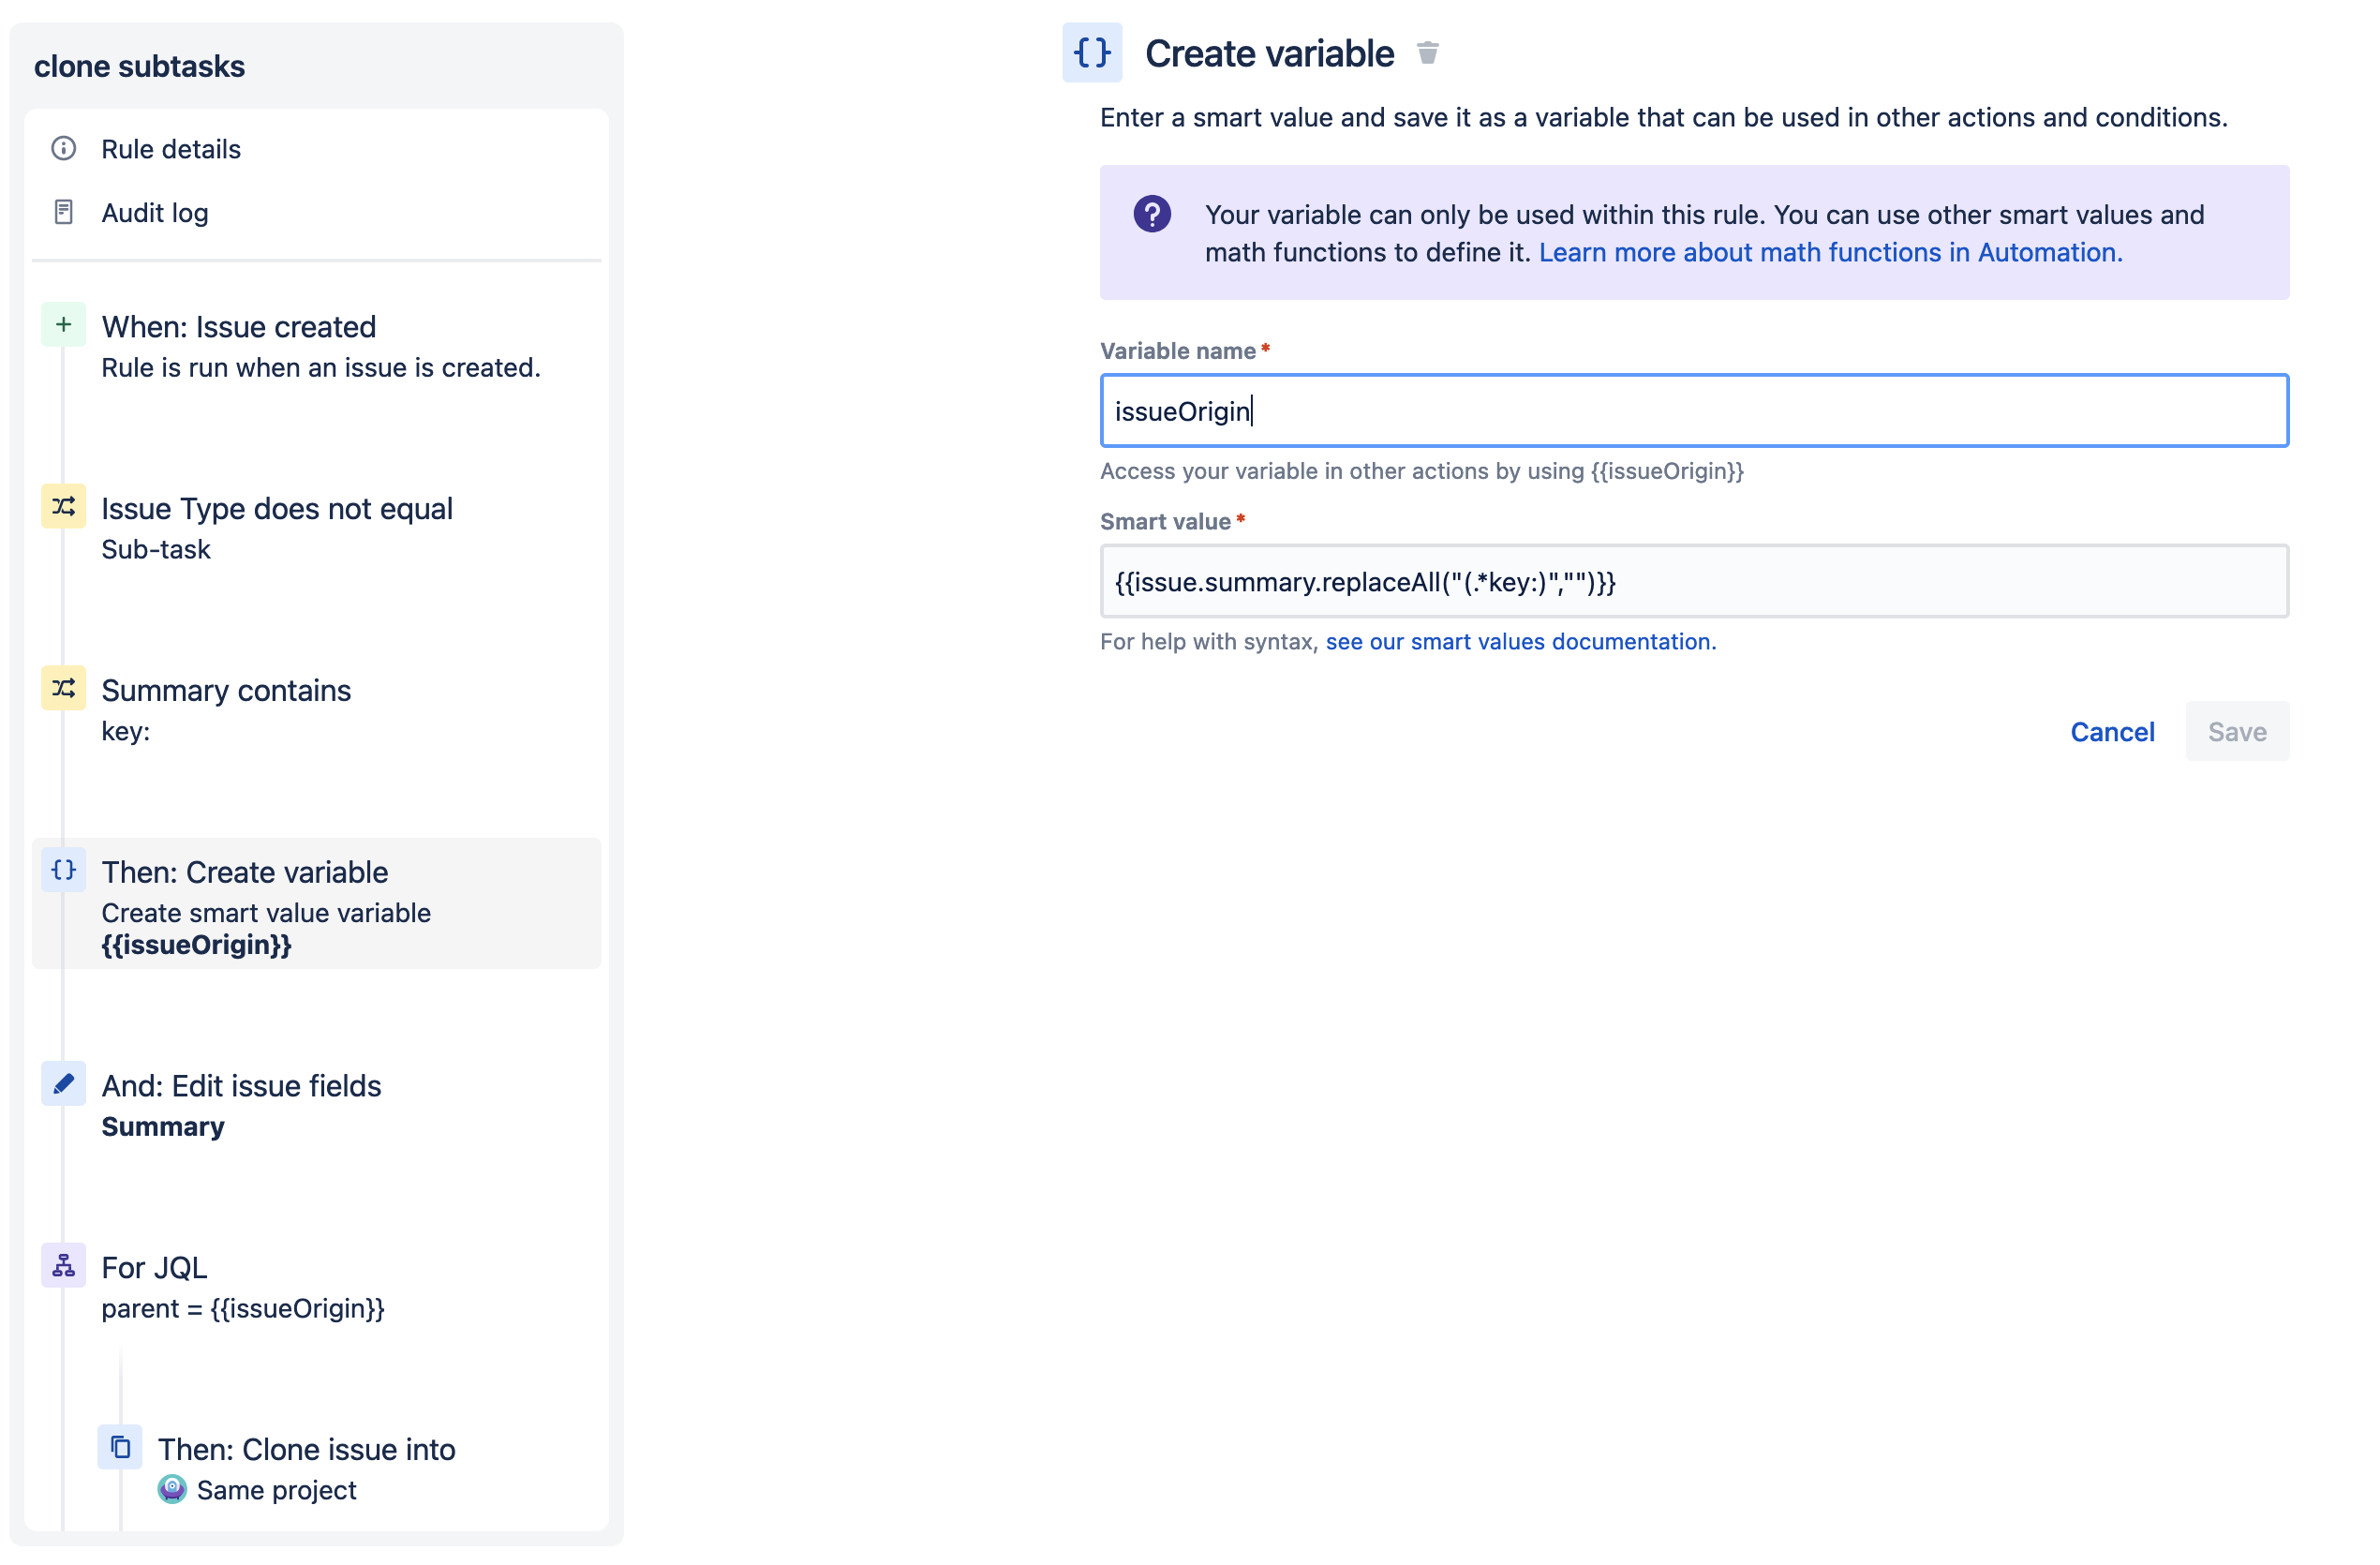Open the smart values documentation link
Image resolution: width=2380 pixels, height=1565 pixels.
coord(1520,641)
